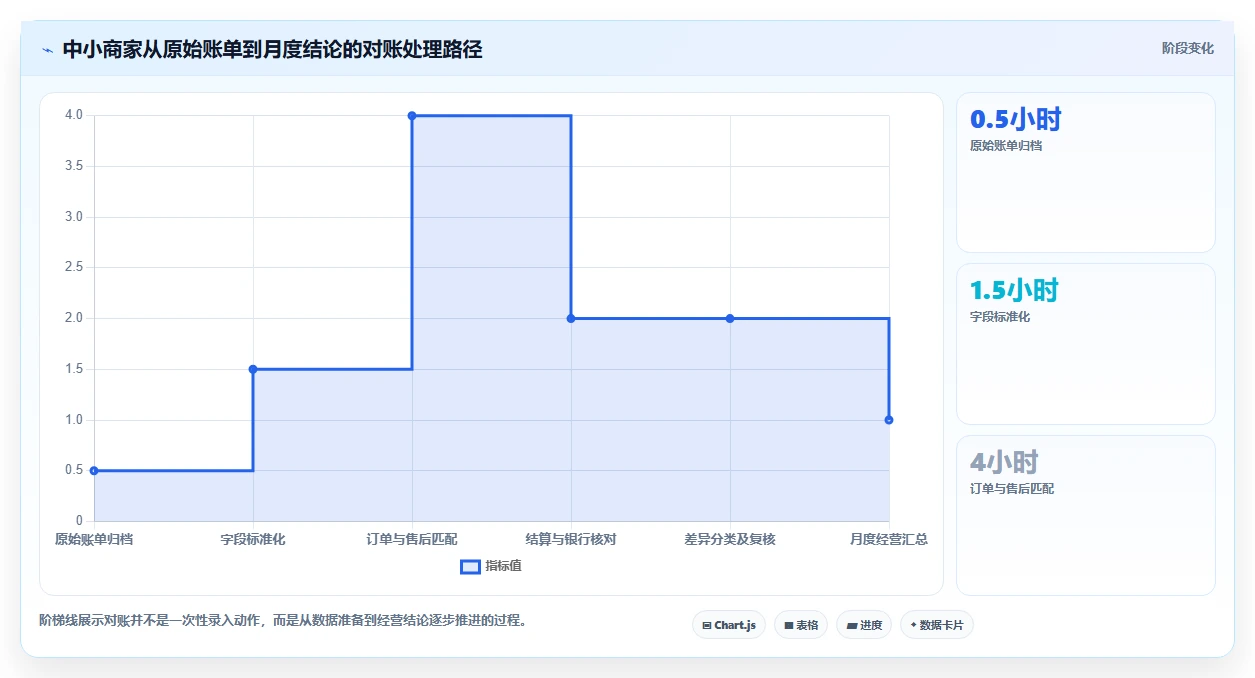Click the data point at 差异分类及复核
The image size is (1255, 678).
[730, 318]
